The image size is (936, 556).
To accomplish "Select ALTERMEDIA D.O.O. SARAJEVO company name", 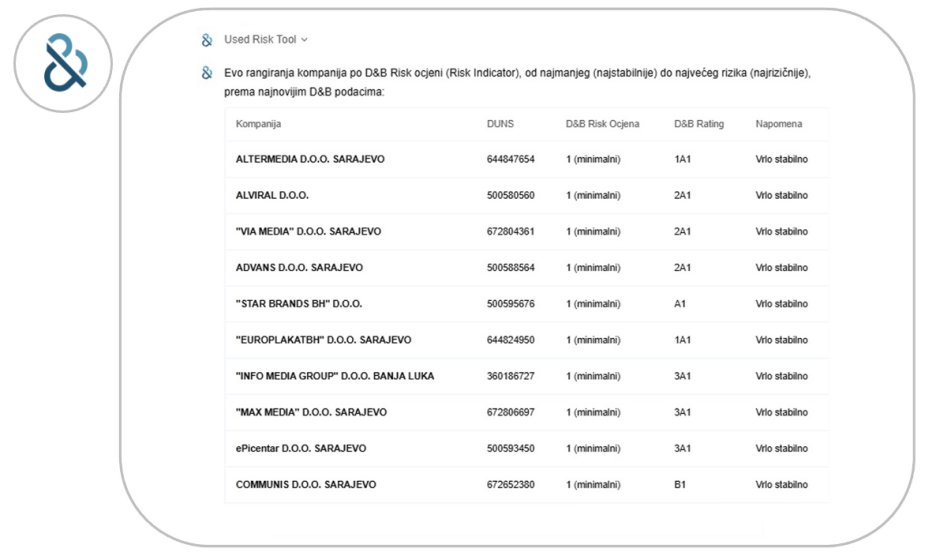I will tap(310, 160).
